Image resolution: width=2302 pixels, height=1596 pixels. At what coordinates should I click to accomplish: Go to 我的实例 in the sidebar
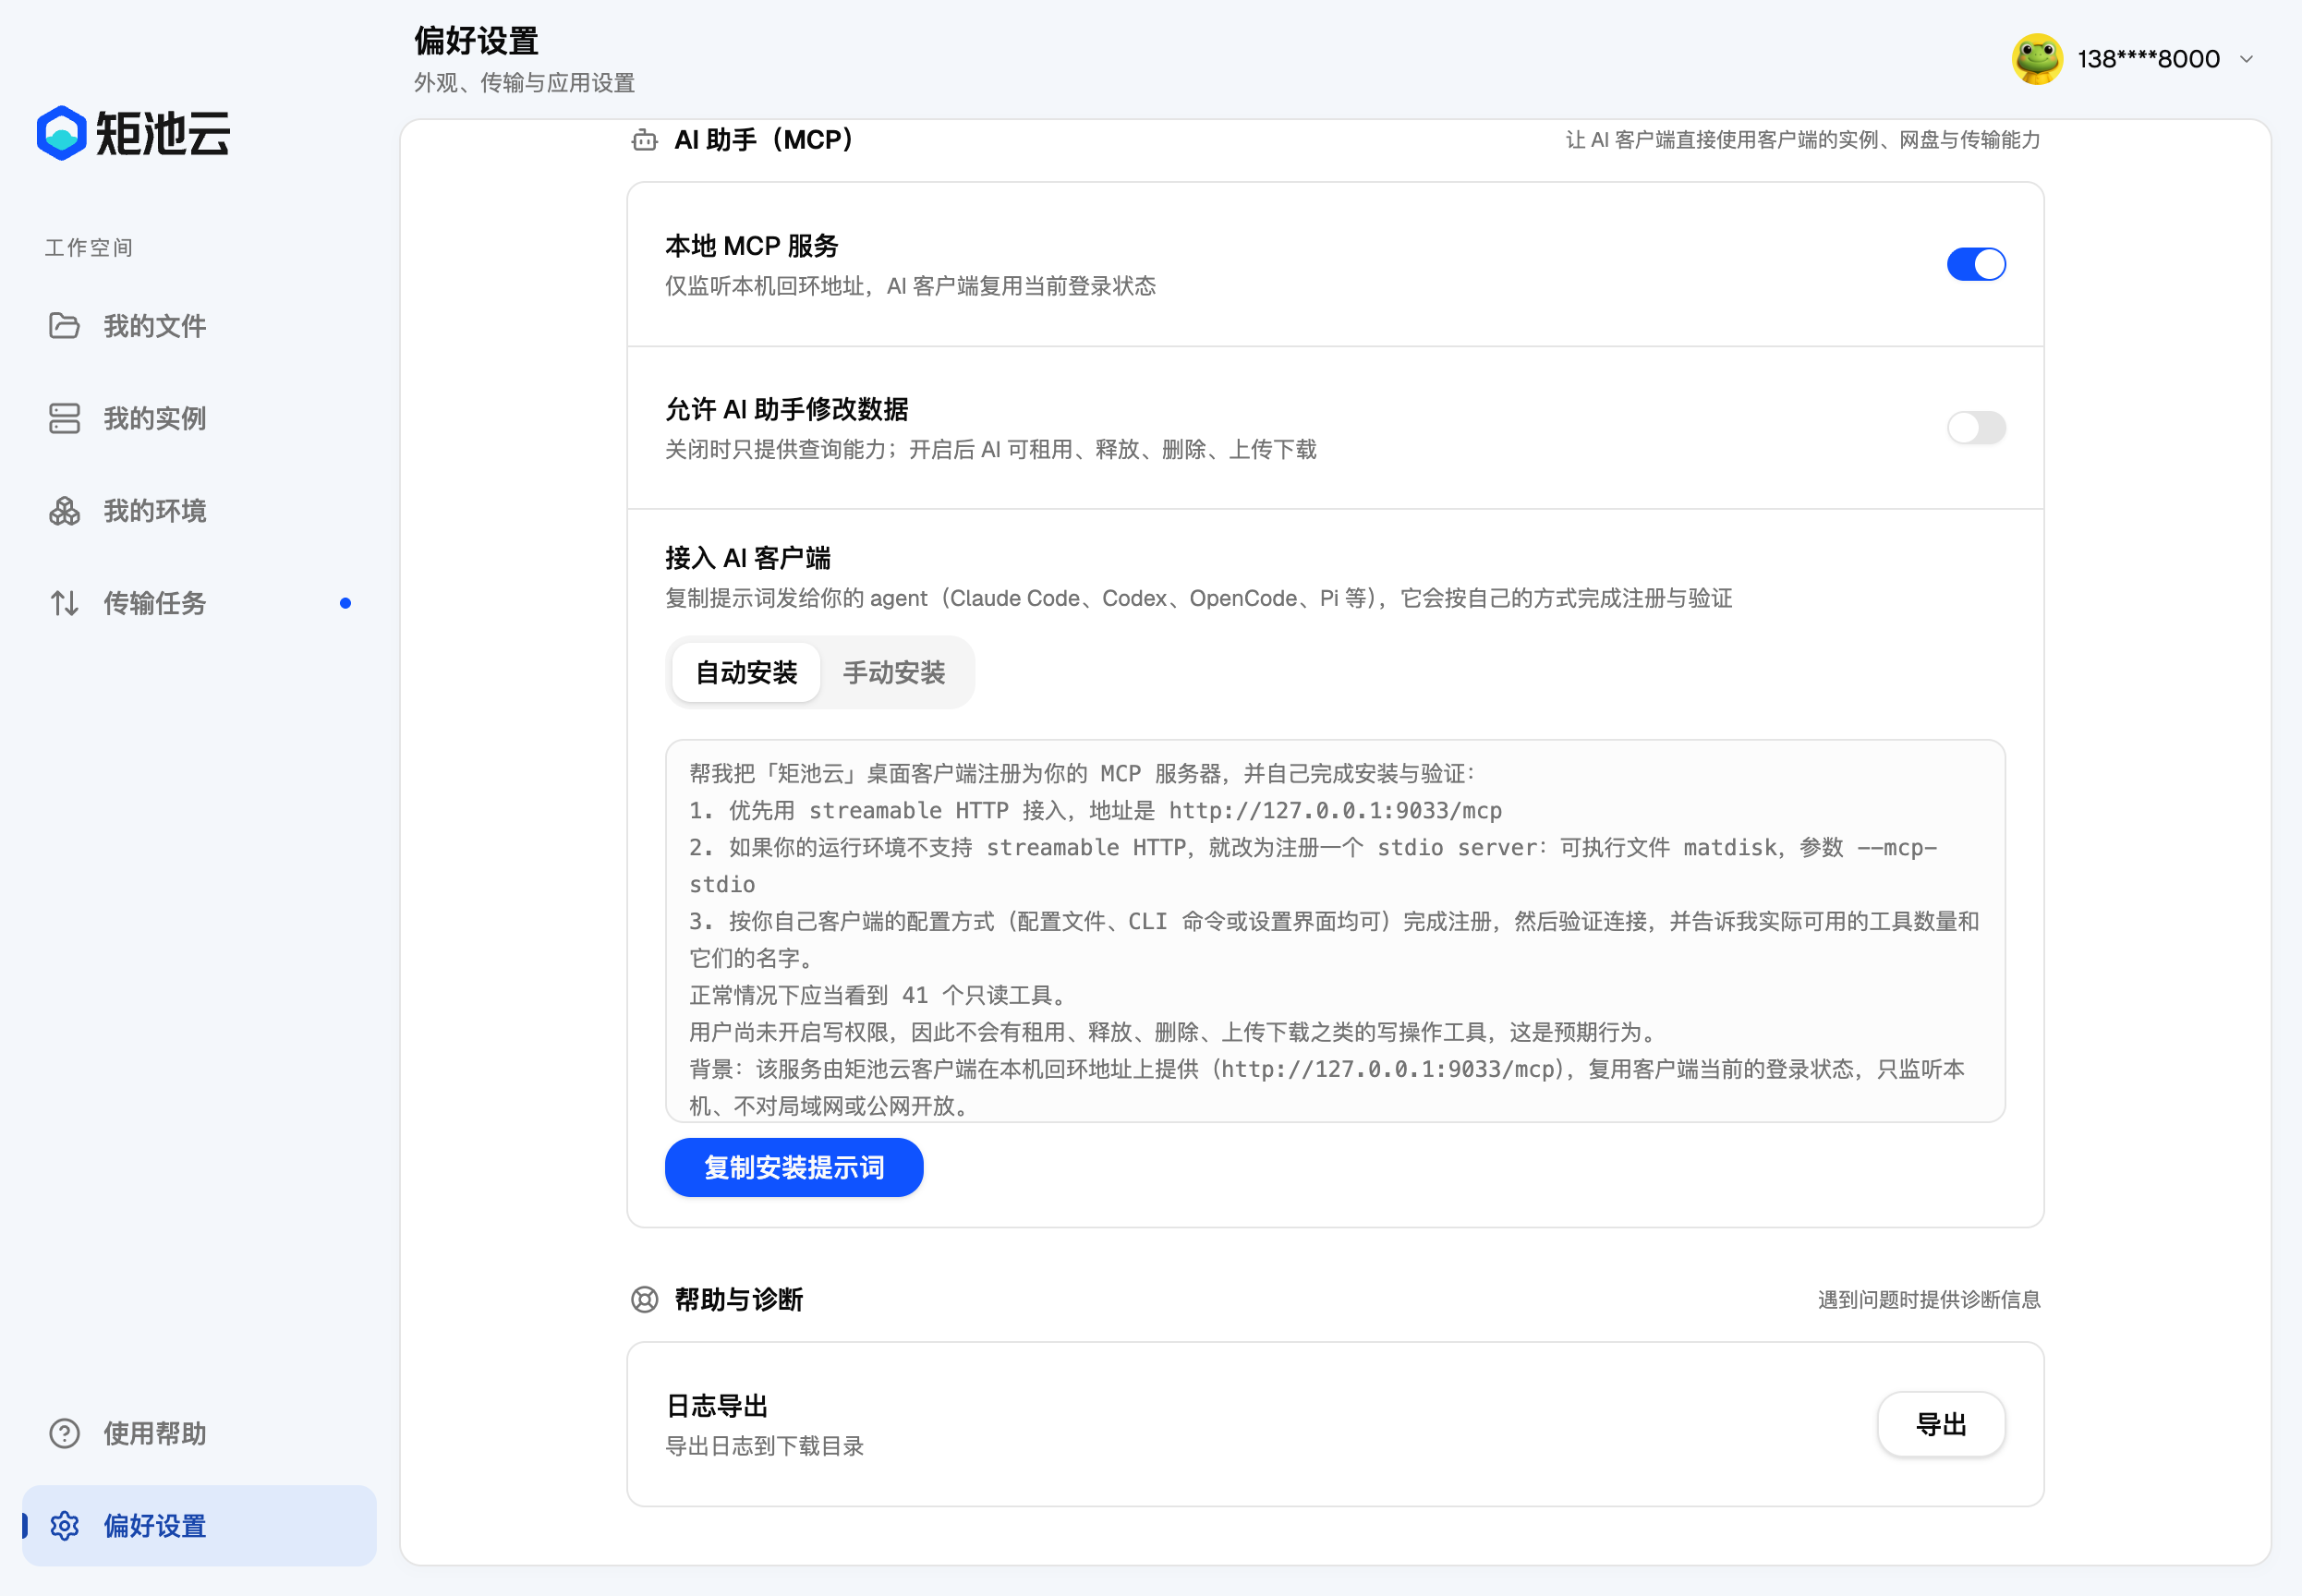pos(199,418)
